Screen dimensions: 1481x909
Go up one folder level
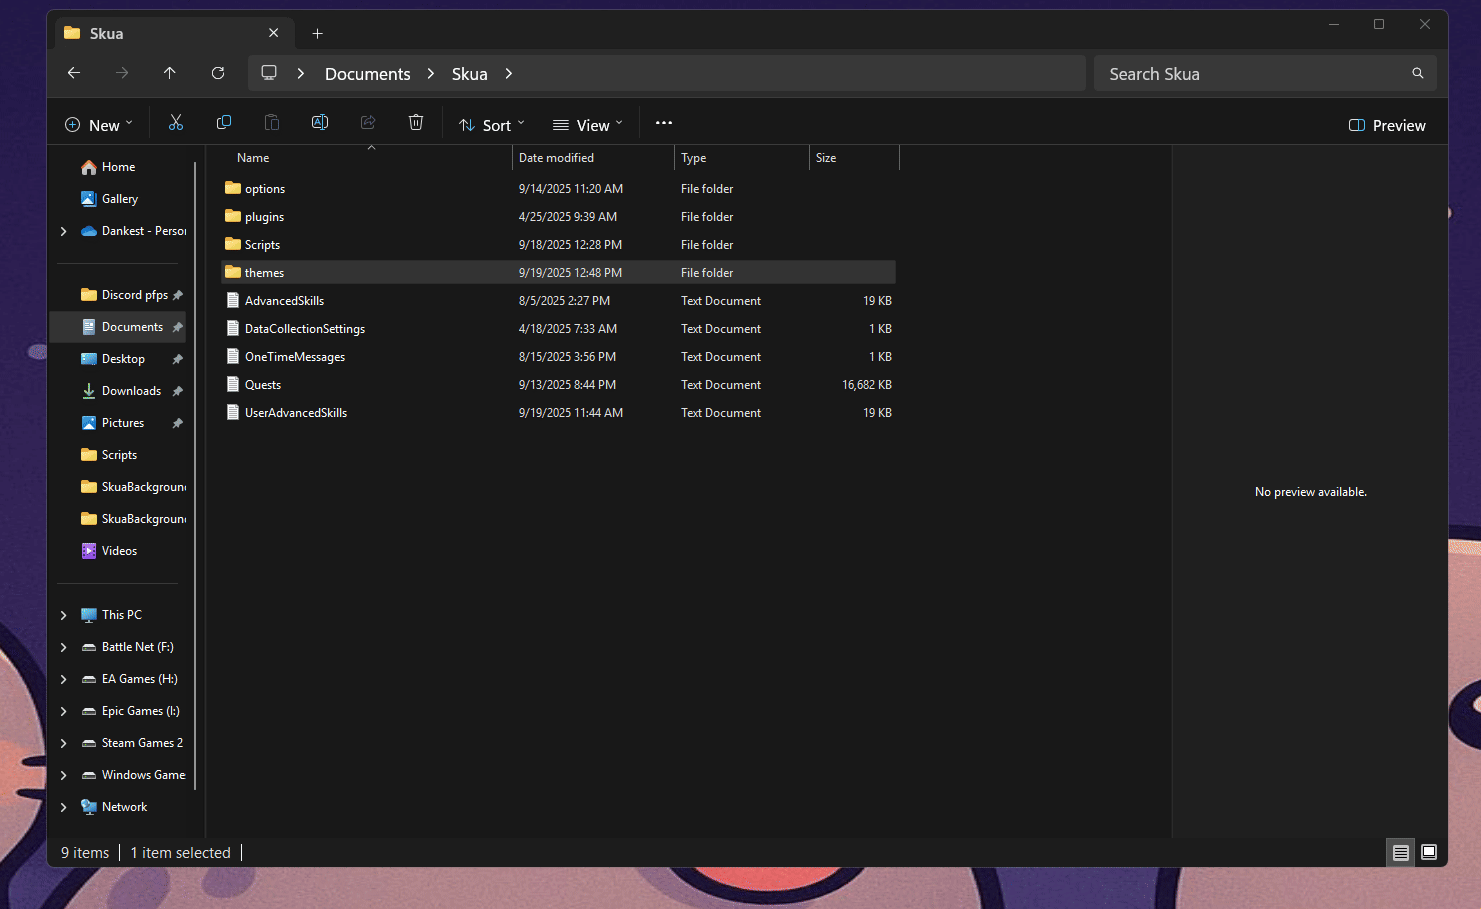click(170, 73)
